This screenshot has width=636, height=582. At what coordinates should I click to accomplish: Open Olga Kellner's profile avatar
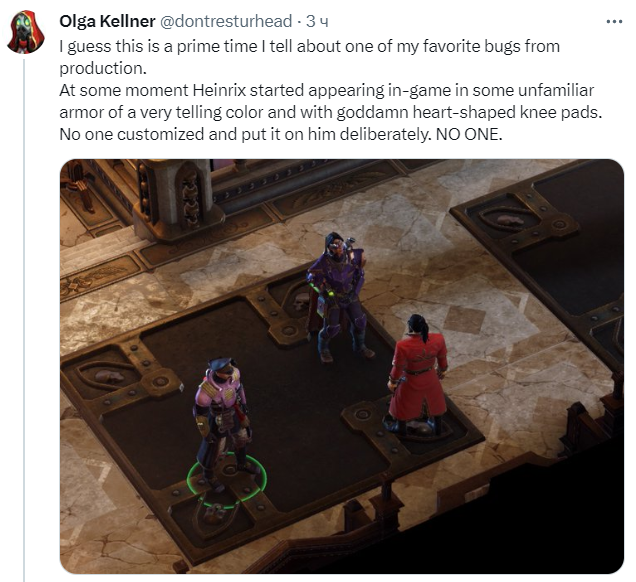[x=26, y=32]
